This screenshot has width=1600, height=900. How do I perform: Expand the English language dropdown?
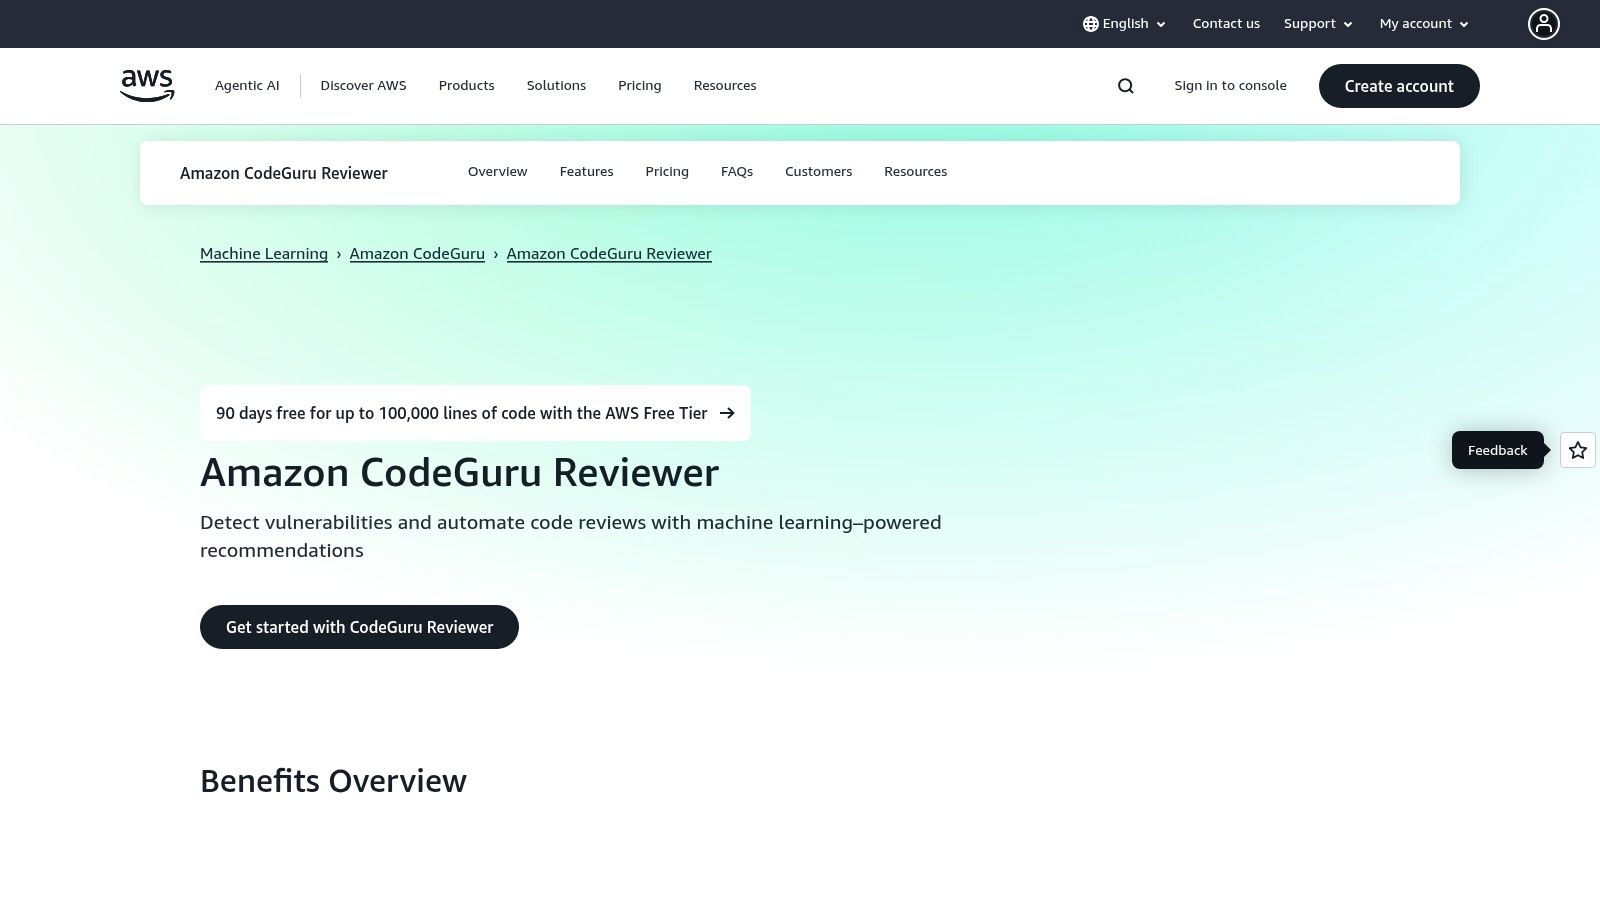[1124, 23]
